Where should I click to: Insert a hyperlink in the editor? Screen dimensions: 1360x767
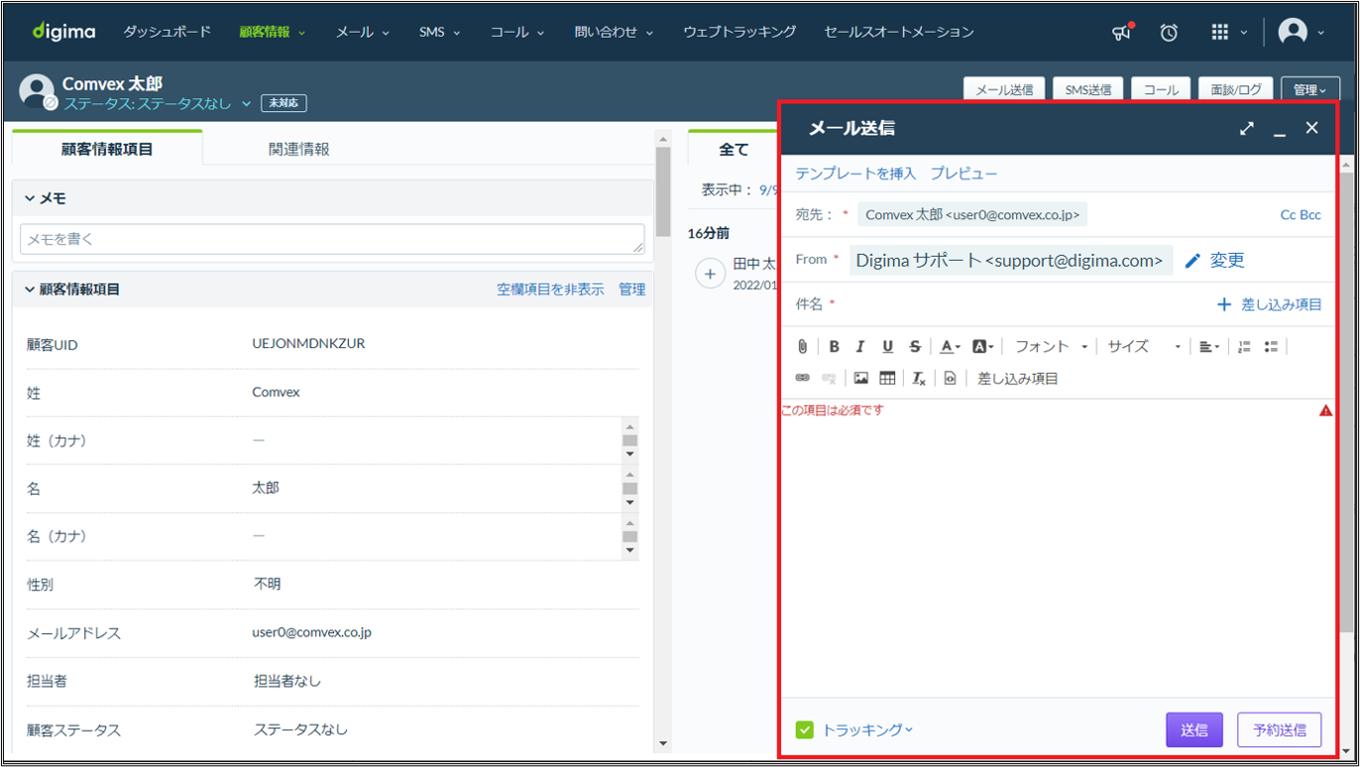click(802, 378)
